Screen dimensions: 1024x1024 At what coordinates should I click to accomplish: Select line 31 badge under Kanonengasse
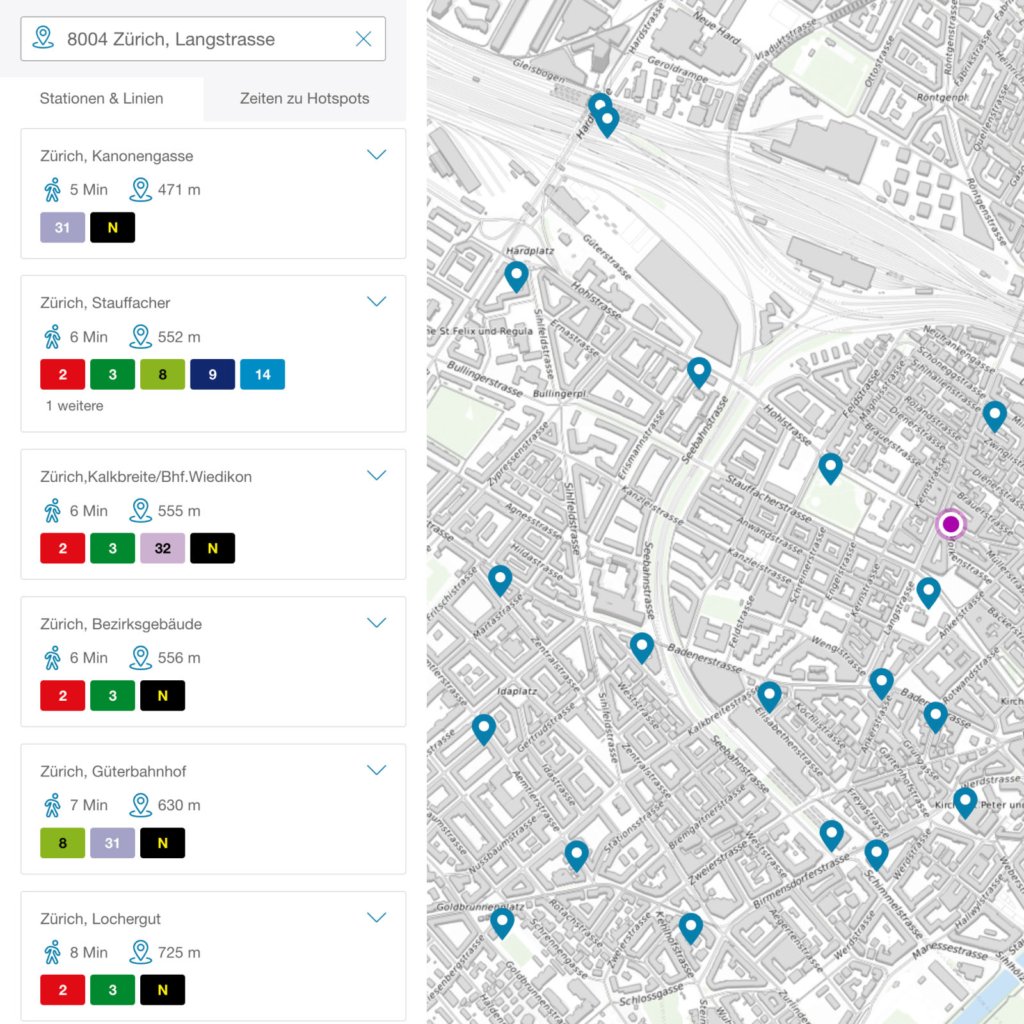(62, 228)
